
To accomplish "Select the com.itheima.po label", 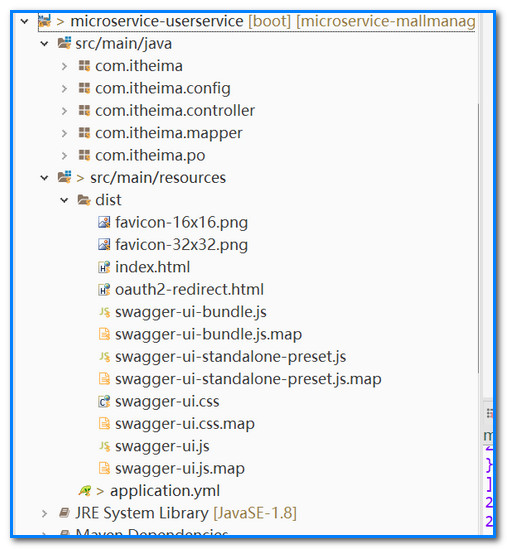I will 150,156.
